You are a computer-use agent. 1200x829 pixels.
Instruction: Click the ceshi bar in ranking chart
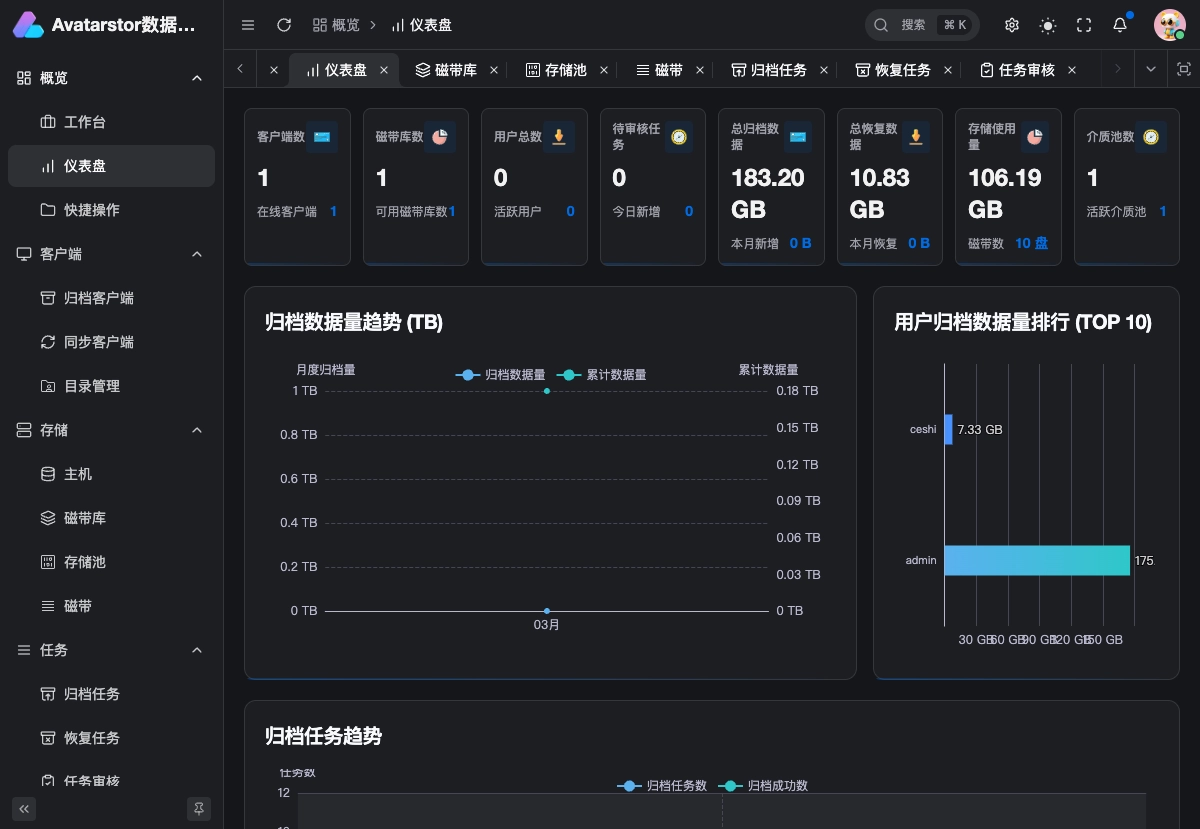point(949,429)
